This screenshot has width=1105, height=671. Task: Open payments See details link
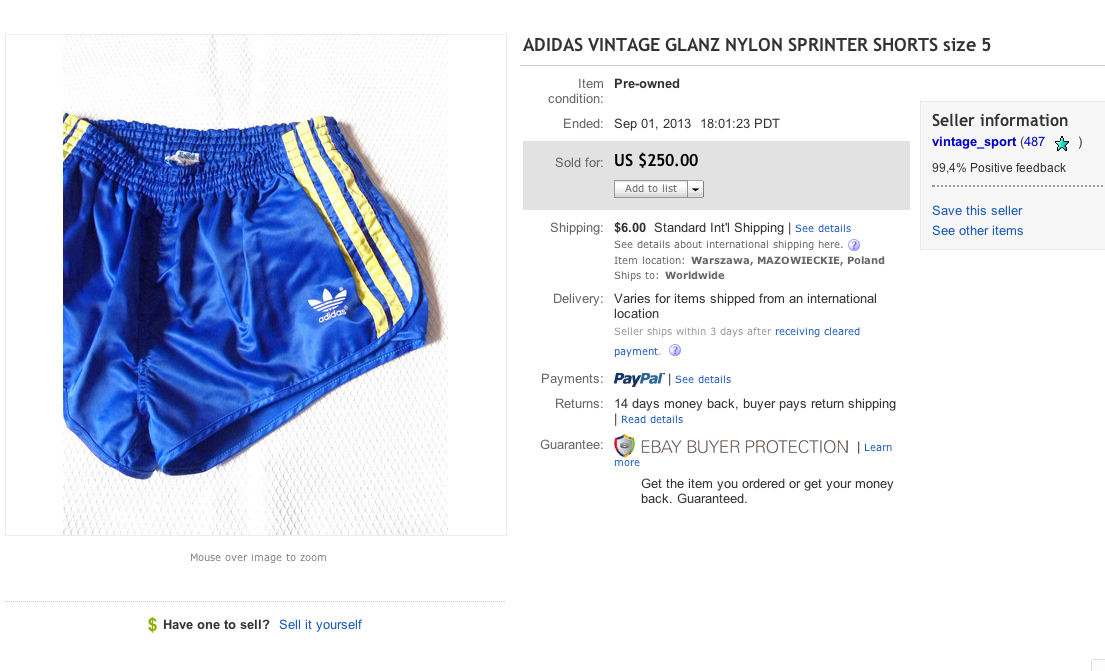703,380
